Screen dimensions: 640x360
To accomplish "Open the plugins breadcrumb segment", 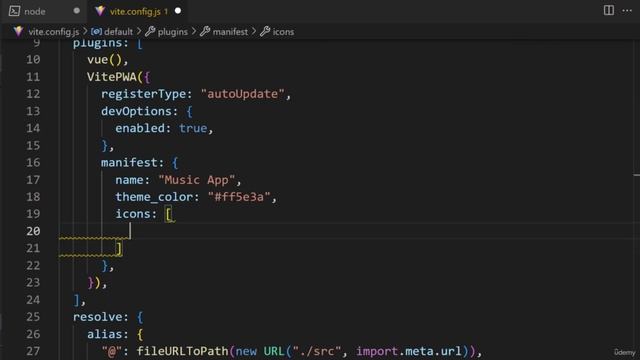I will [173, 32].
